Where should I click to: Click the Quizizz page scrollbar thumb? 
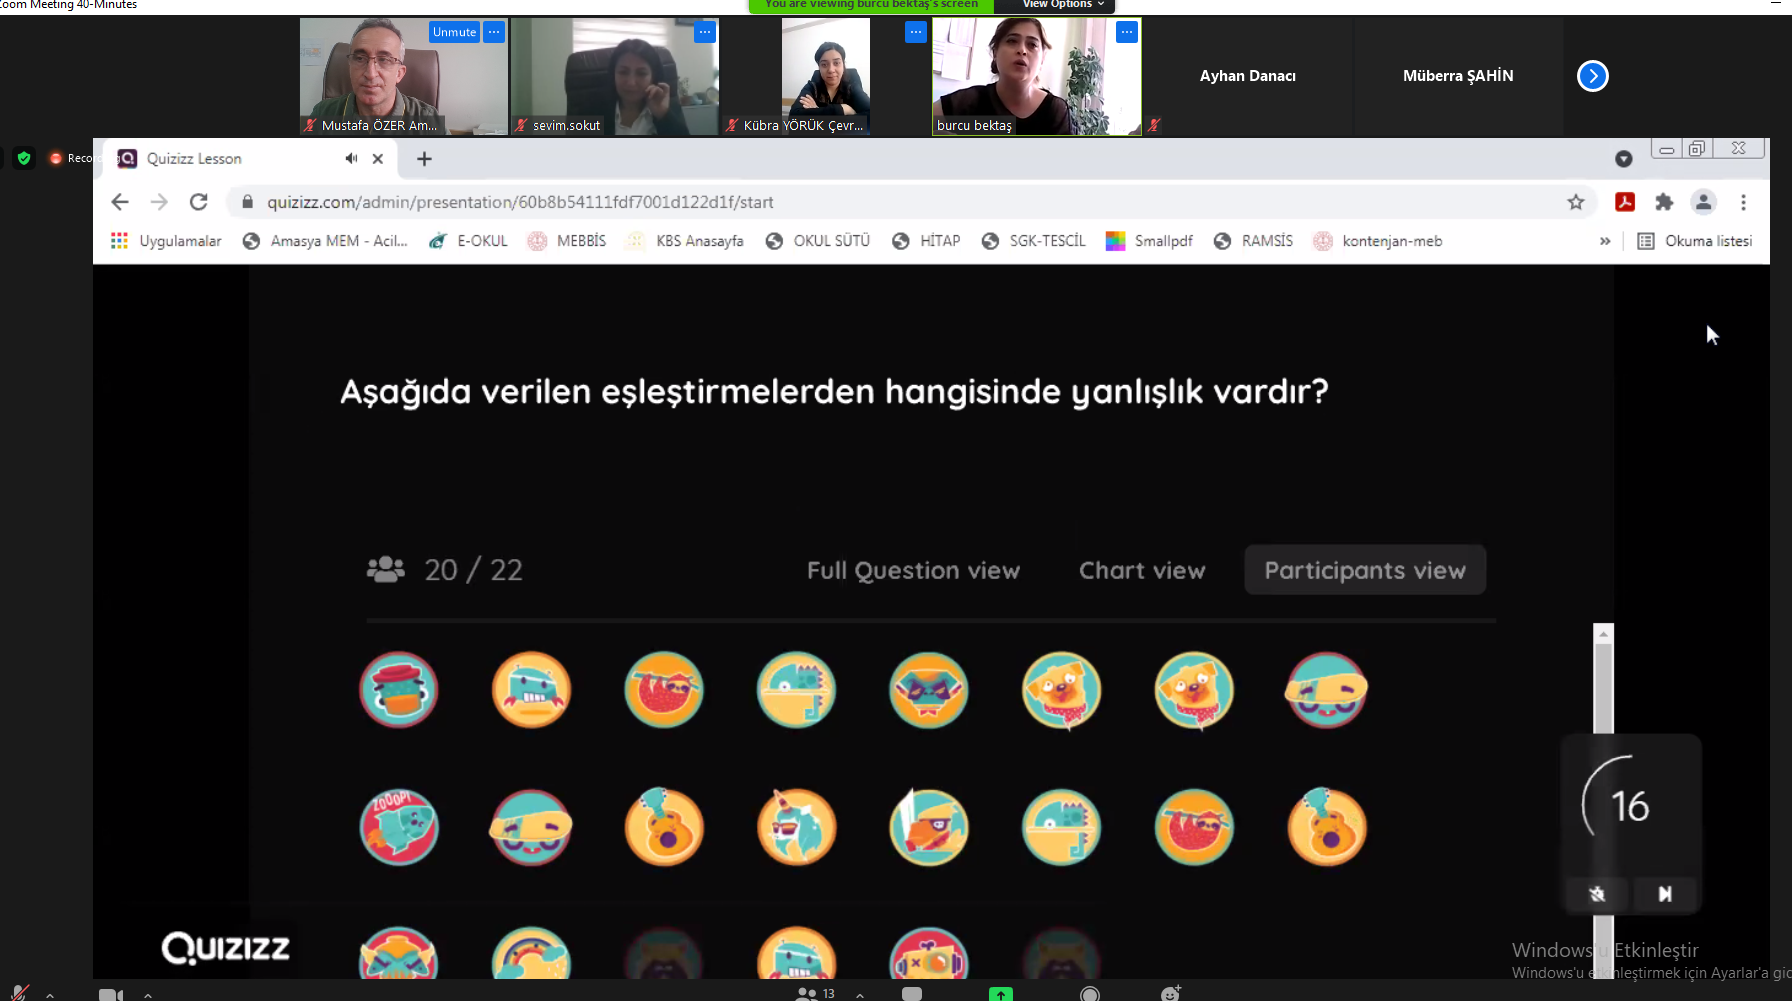pos(1604,690)
